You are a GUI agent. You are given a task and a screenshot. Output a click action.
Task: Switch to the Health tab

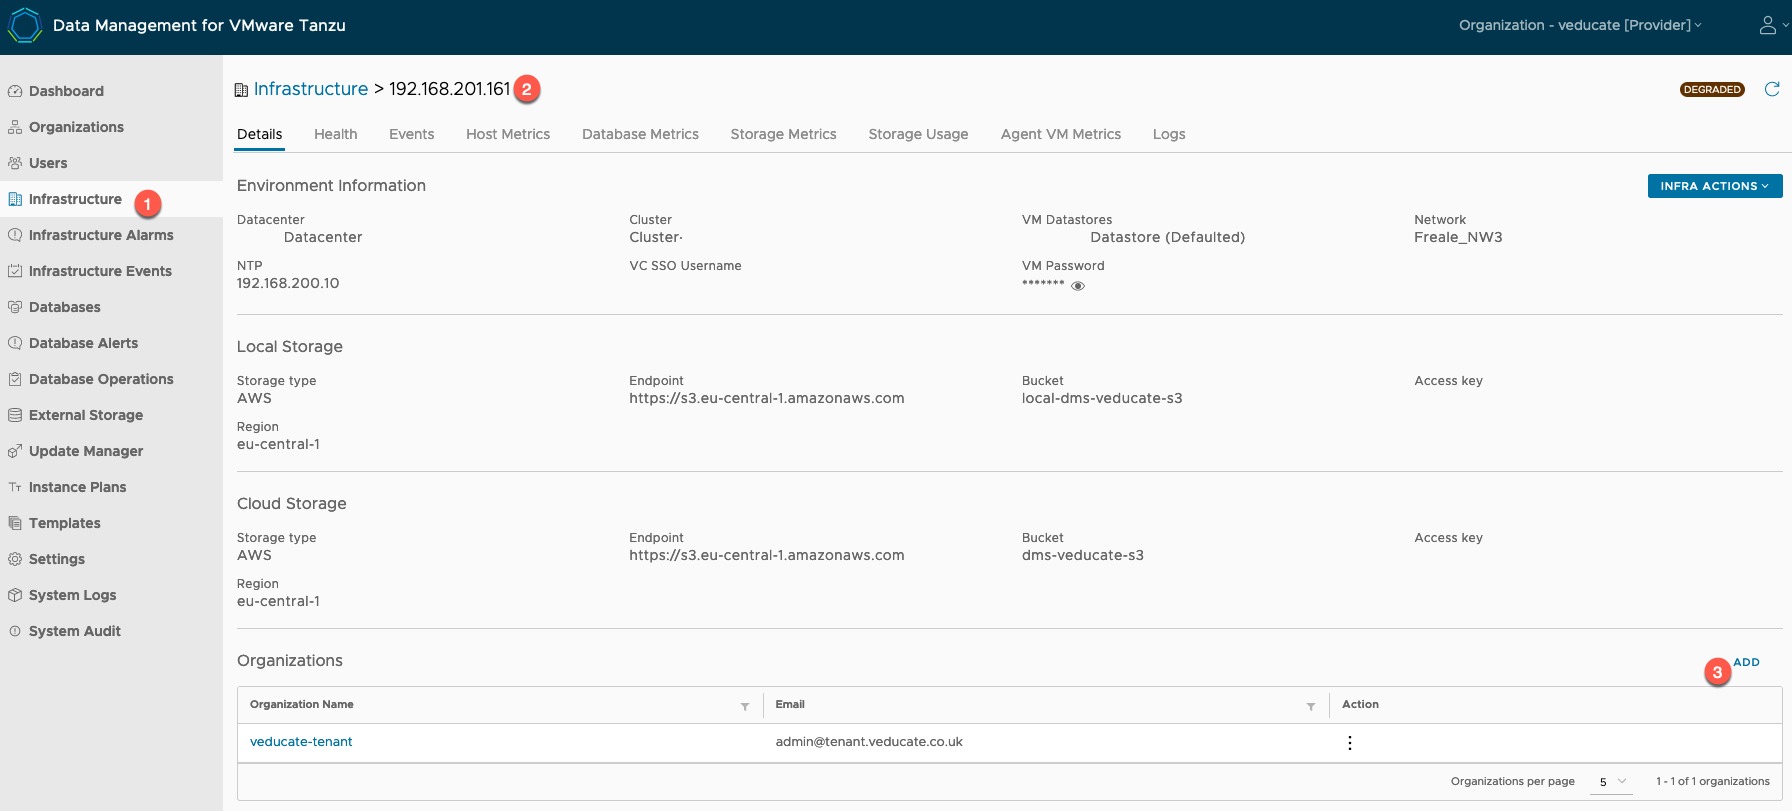336,134
